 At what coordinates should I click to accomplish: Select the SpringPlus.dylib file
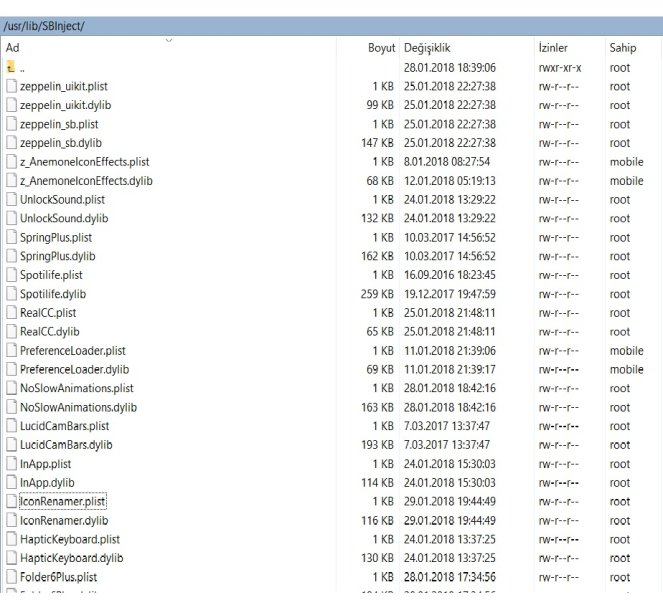(57, 256)
